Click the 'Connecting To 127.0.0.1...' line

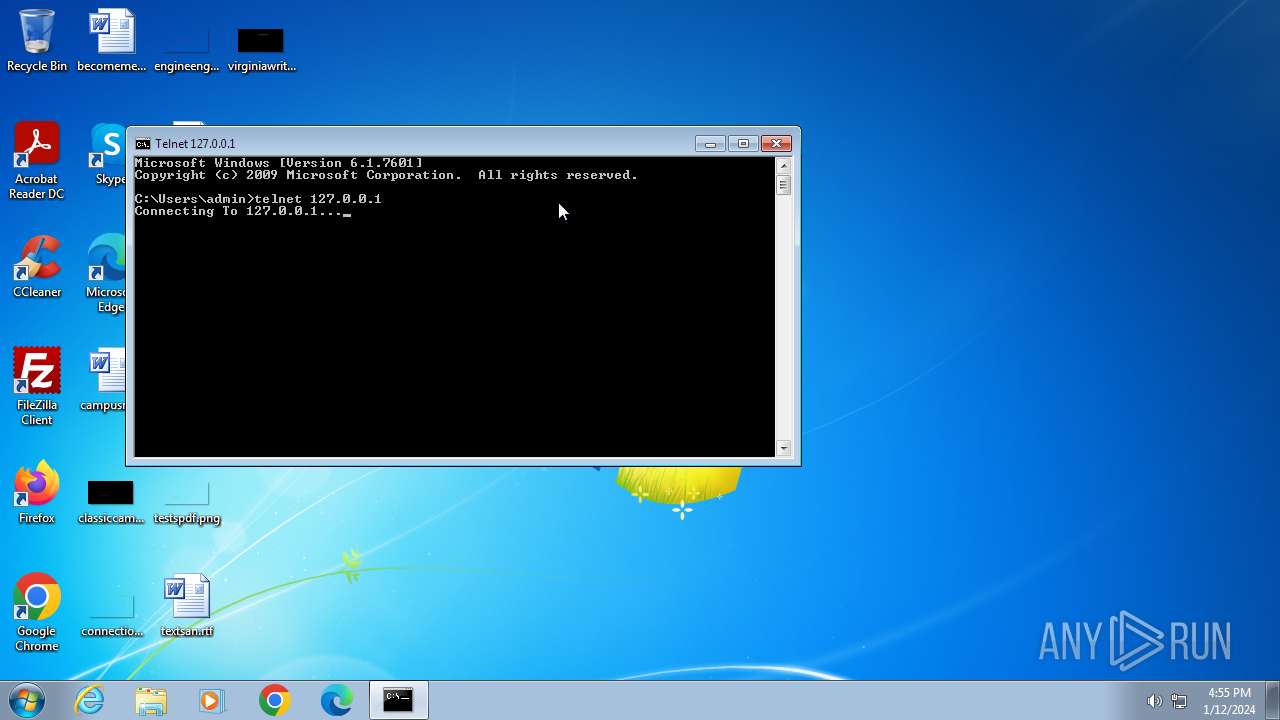click(239, 211)
